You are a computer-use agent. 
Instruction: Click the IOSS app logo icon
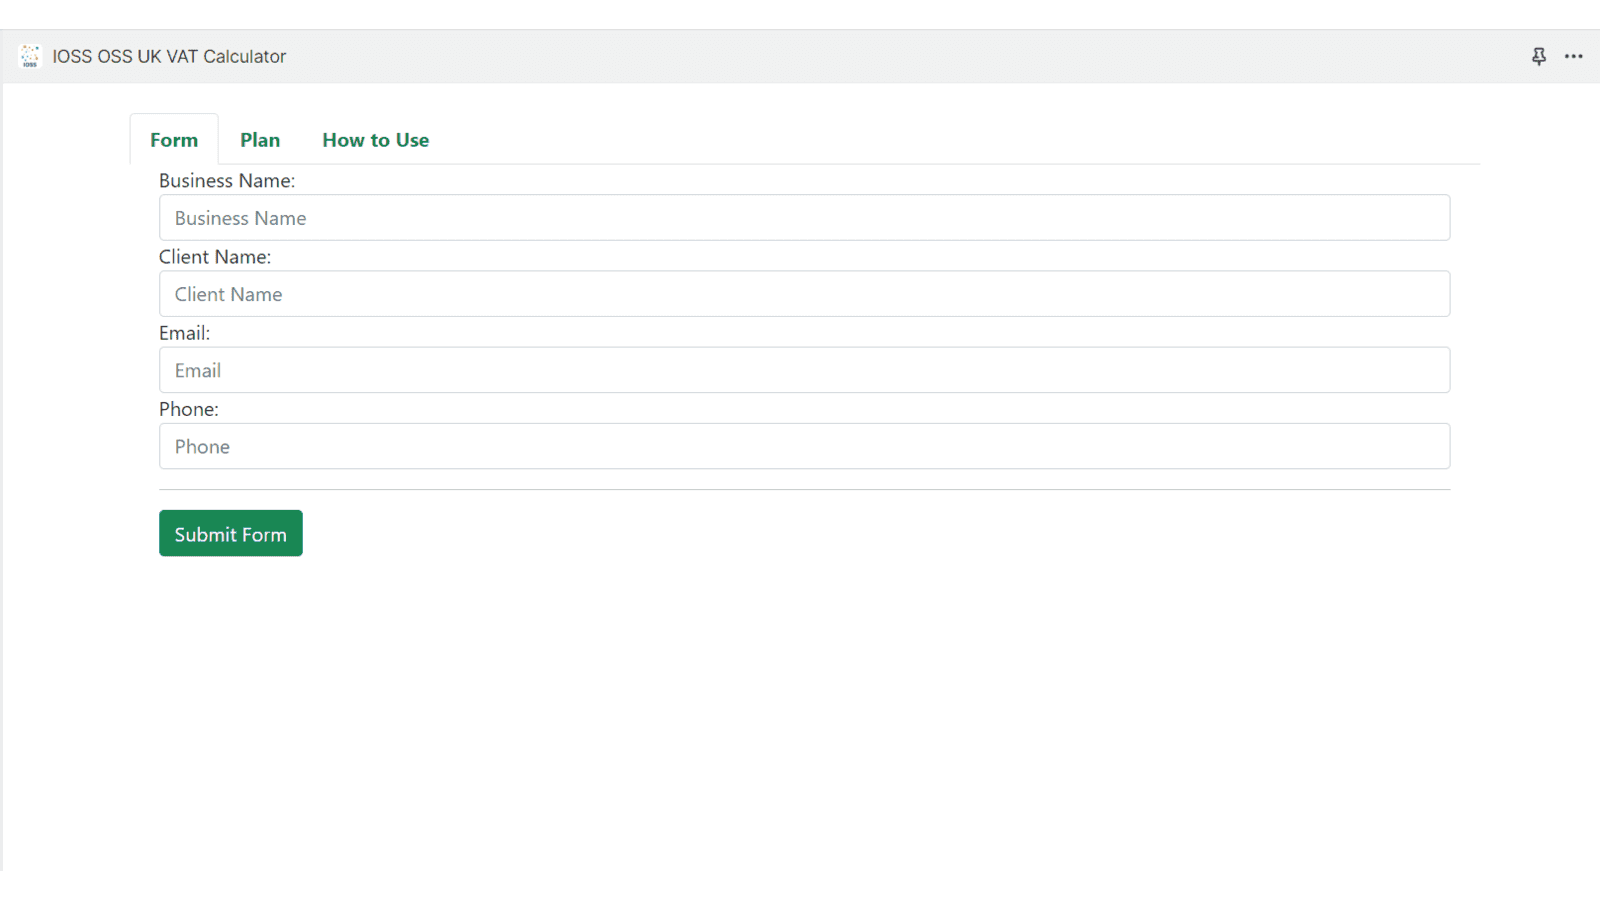[x=30, y=56]
